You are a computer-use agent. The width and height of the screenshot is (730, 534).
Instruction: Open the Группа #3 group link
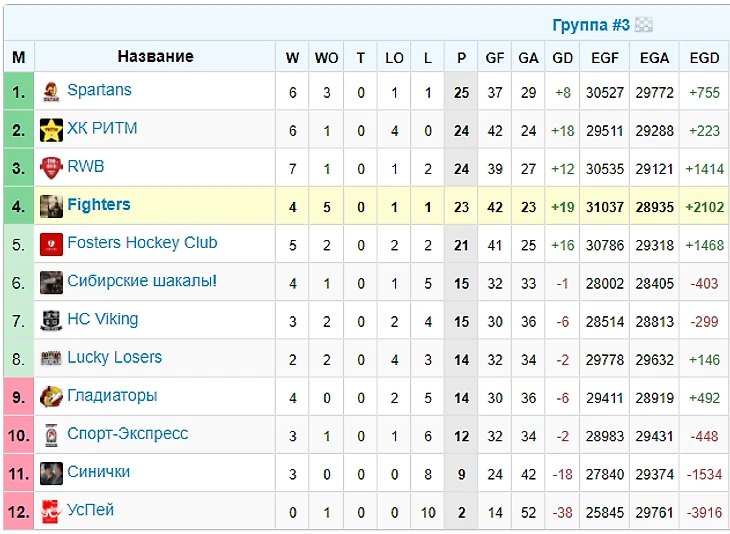coord(591,25)
